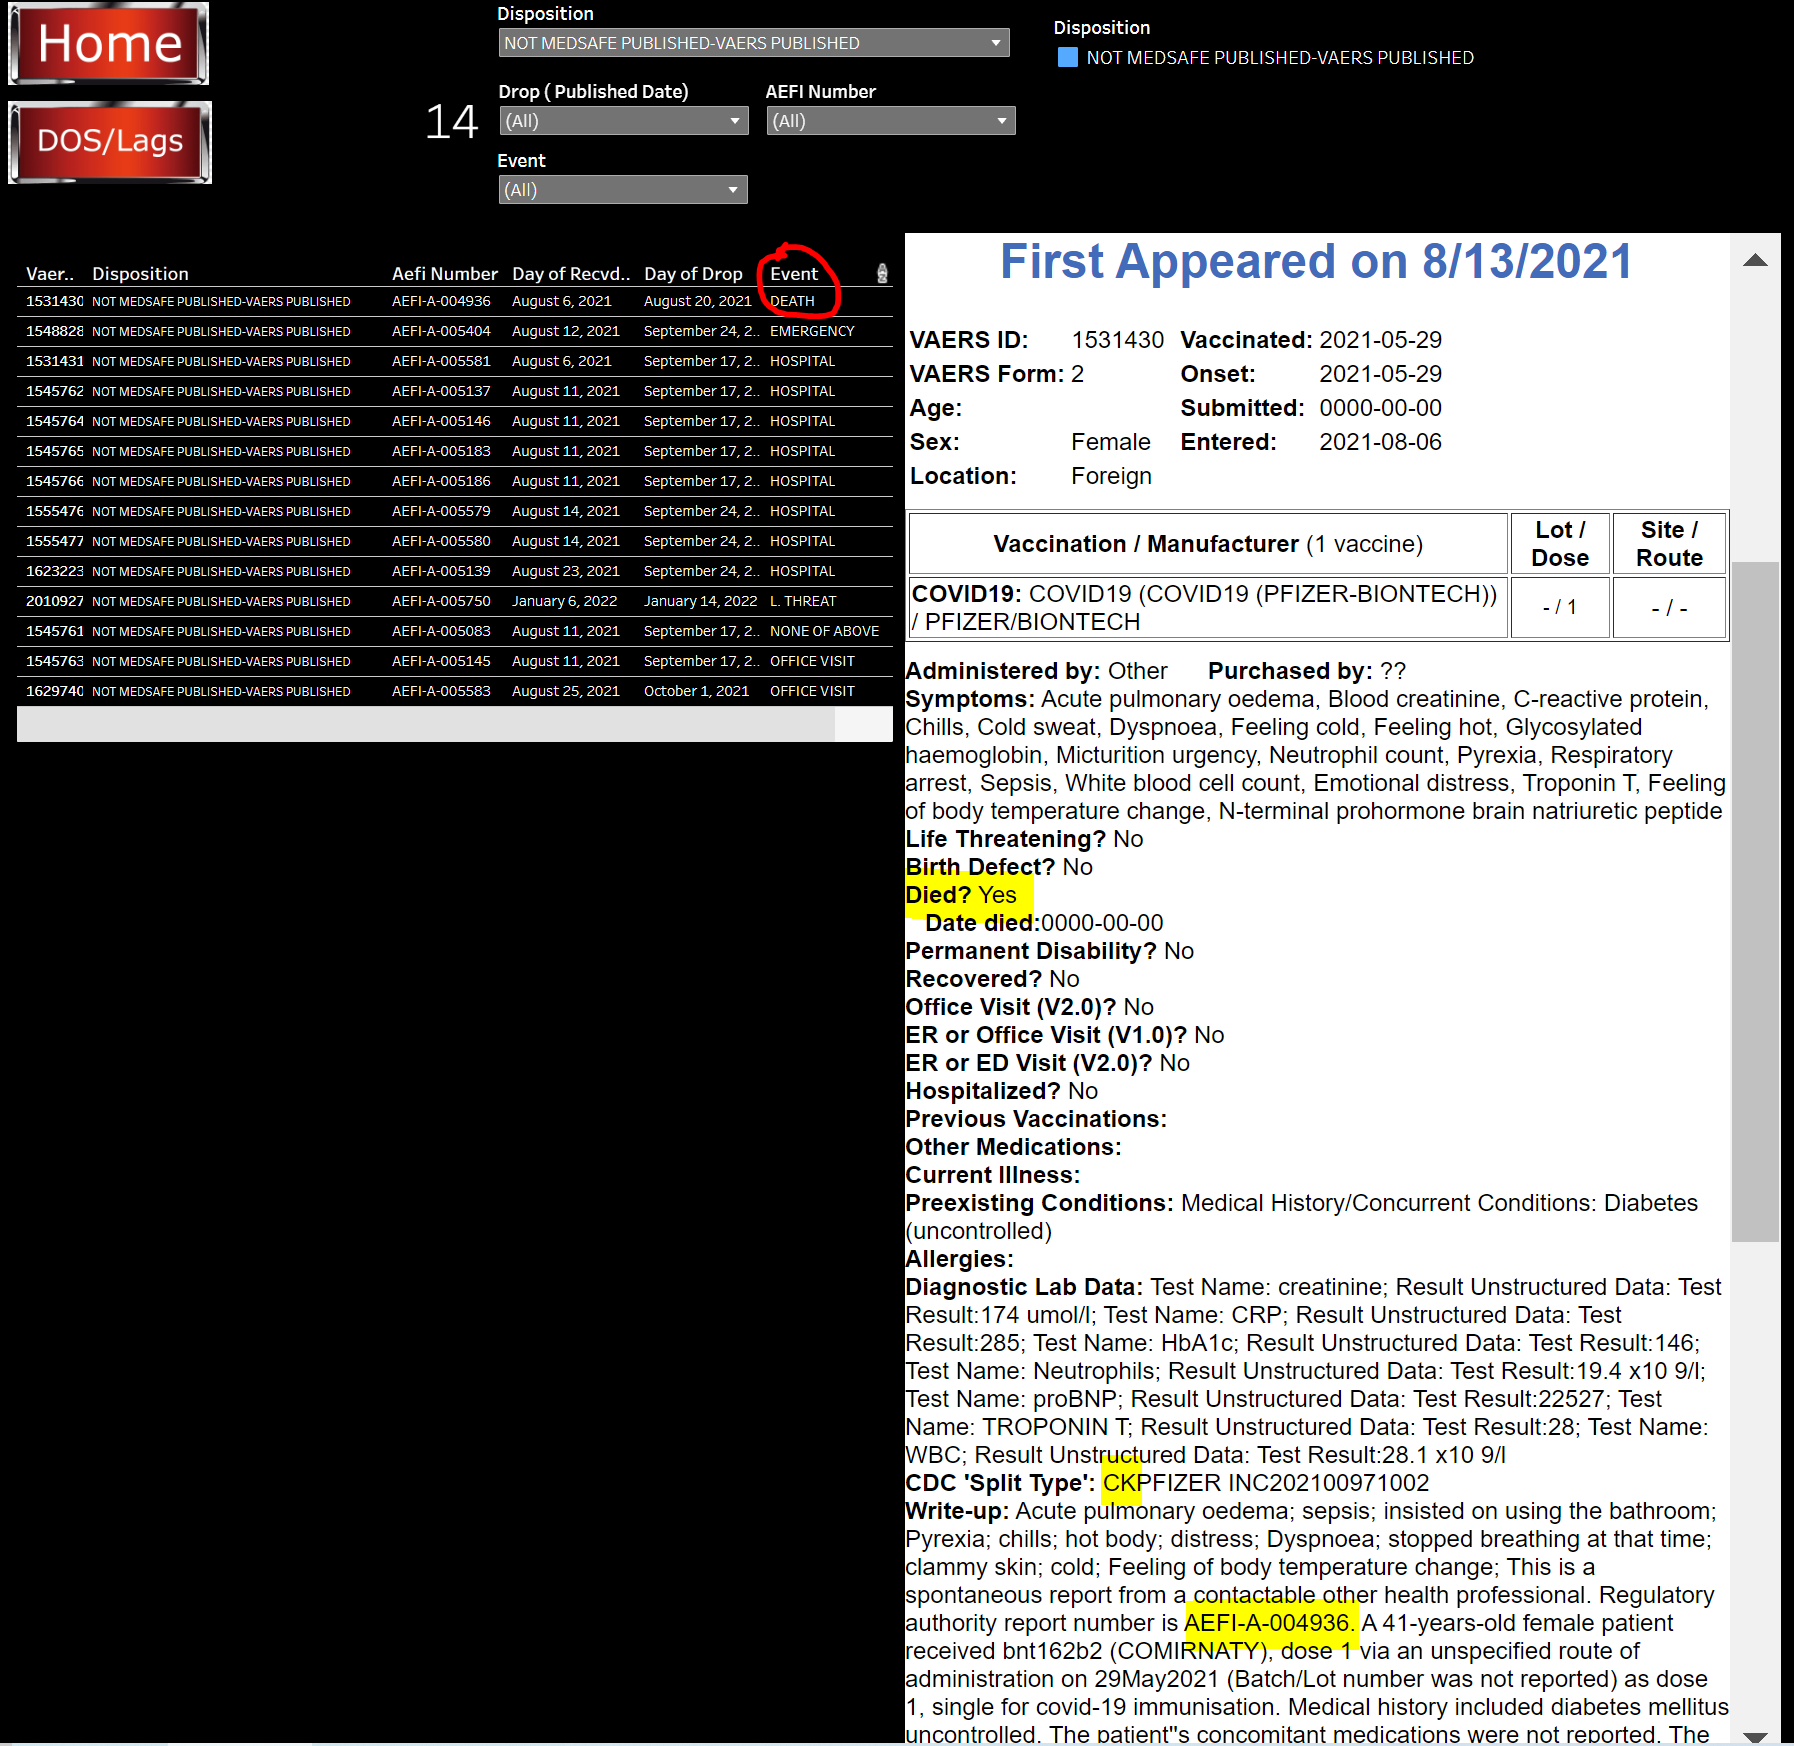Select VAERS ID 1531430 row
The image size is (1794, 1746).
(455, 301)
